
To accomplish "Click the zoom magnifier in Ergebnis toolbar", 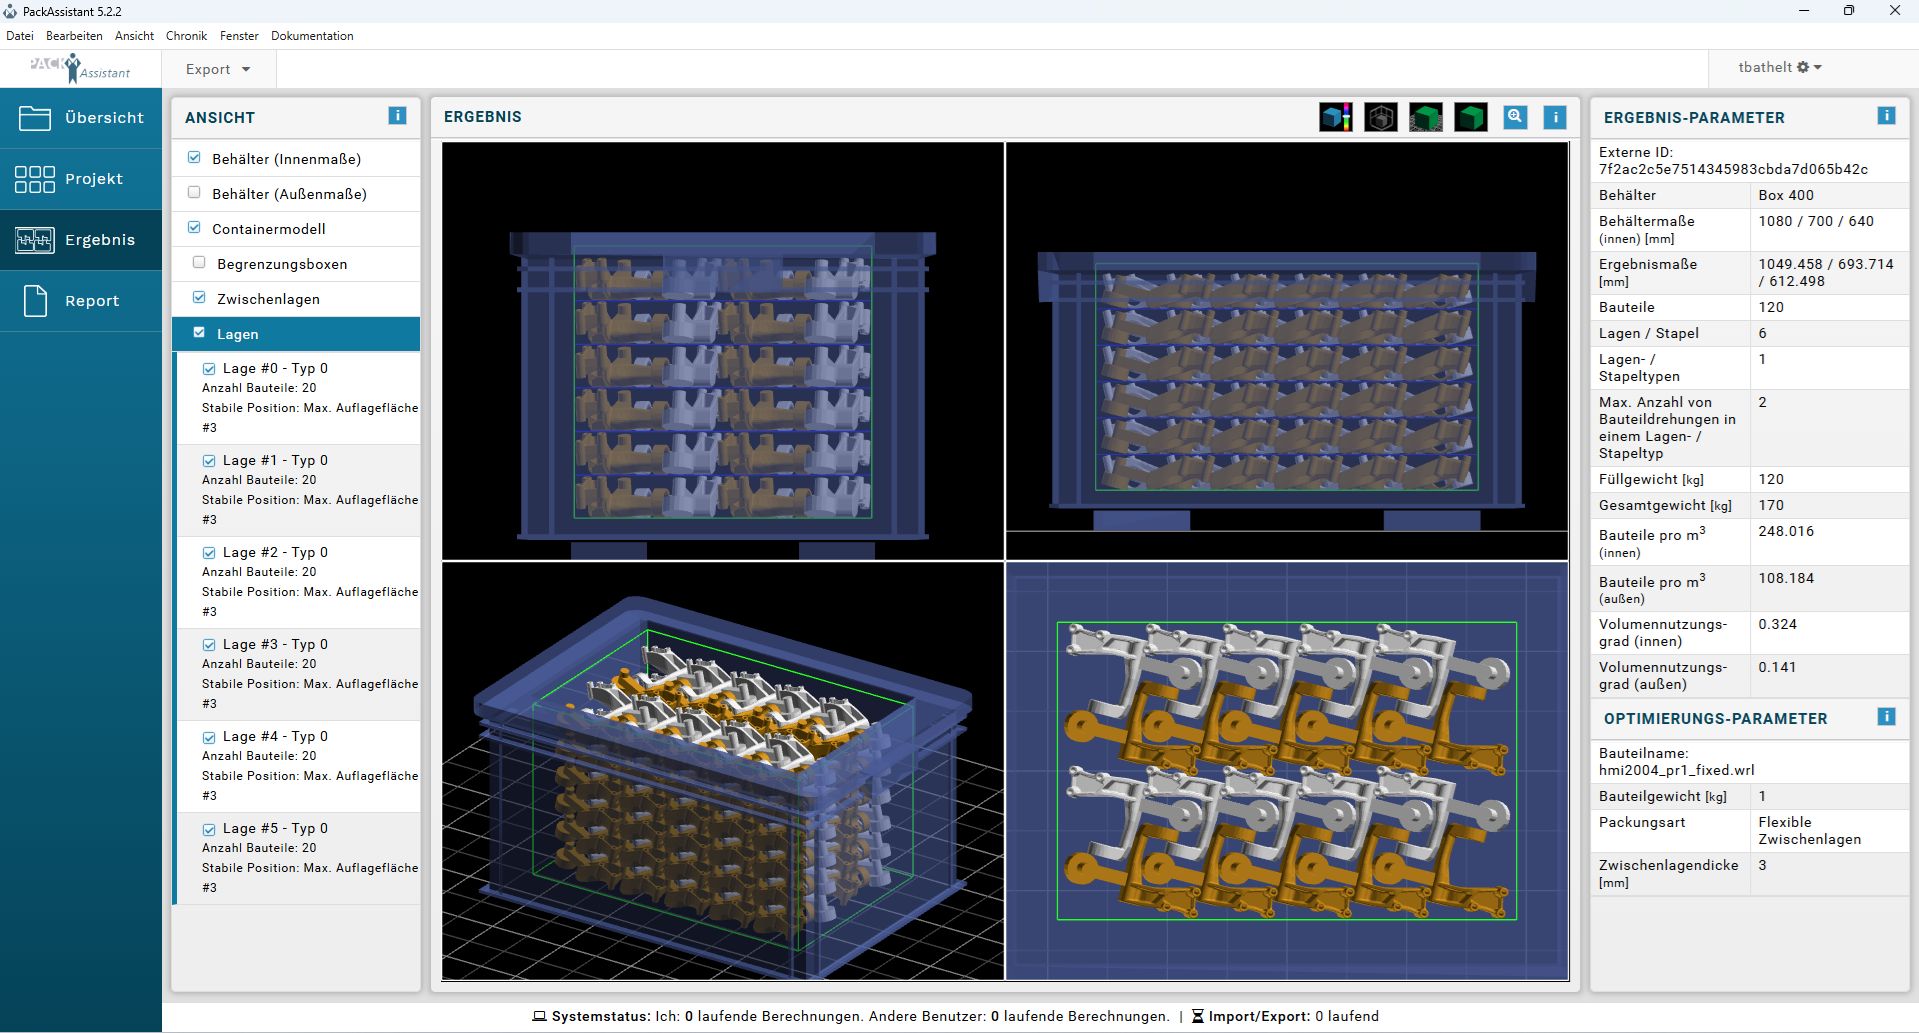I will coord(1515,117).
